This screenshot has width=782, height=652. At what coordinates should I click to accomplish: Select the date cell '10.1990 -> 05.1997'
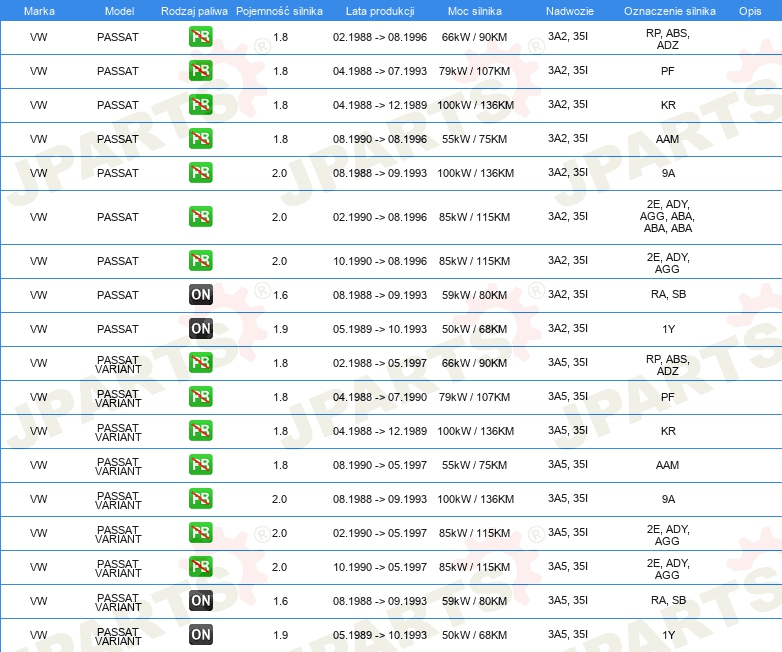pyautogui.click(x=380, y=567)
